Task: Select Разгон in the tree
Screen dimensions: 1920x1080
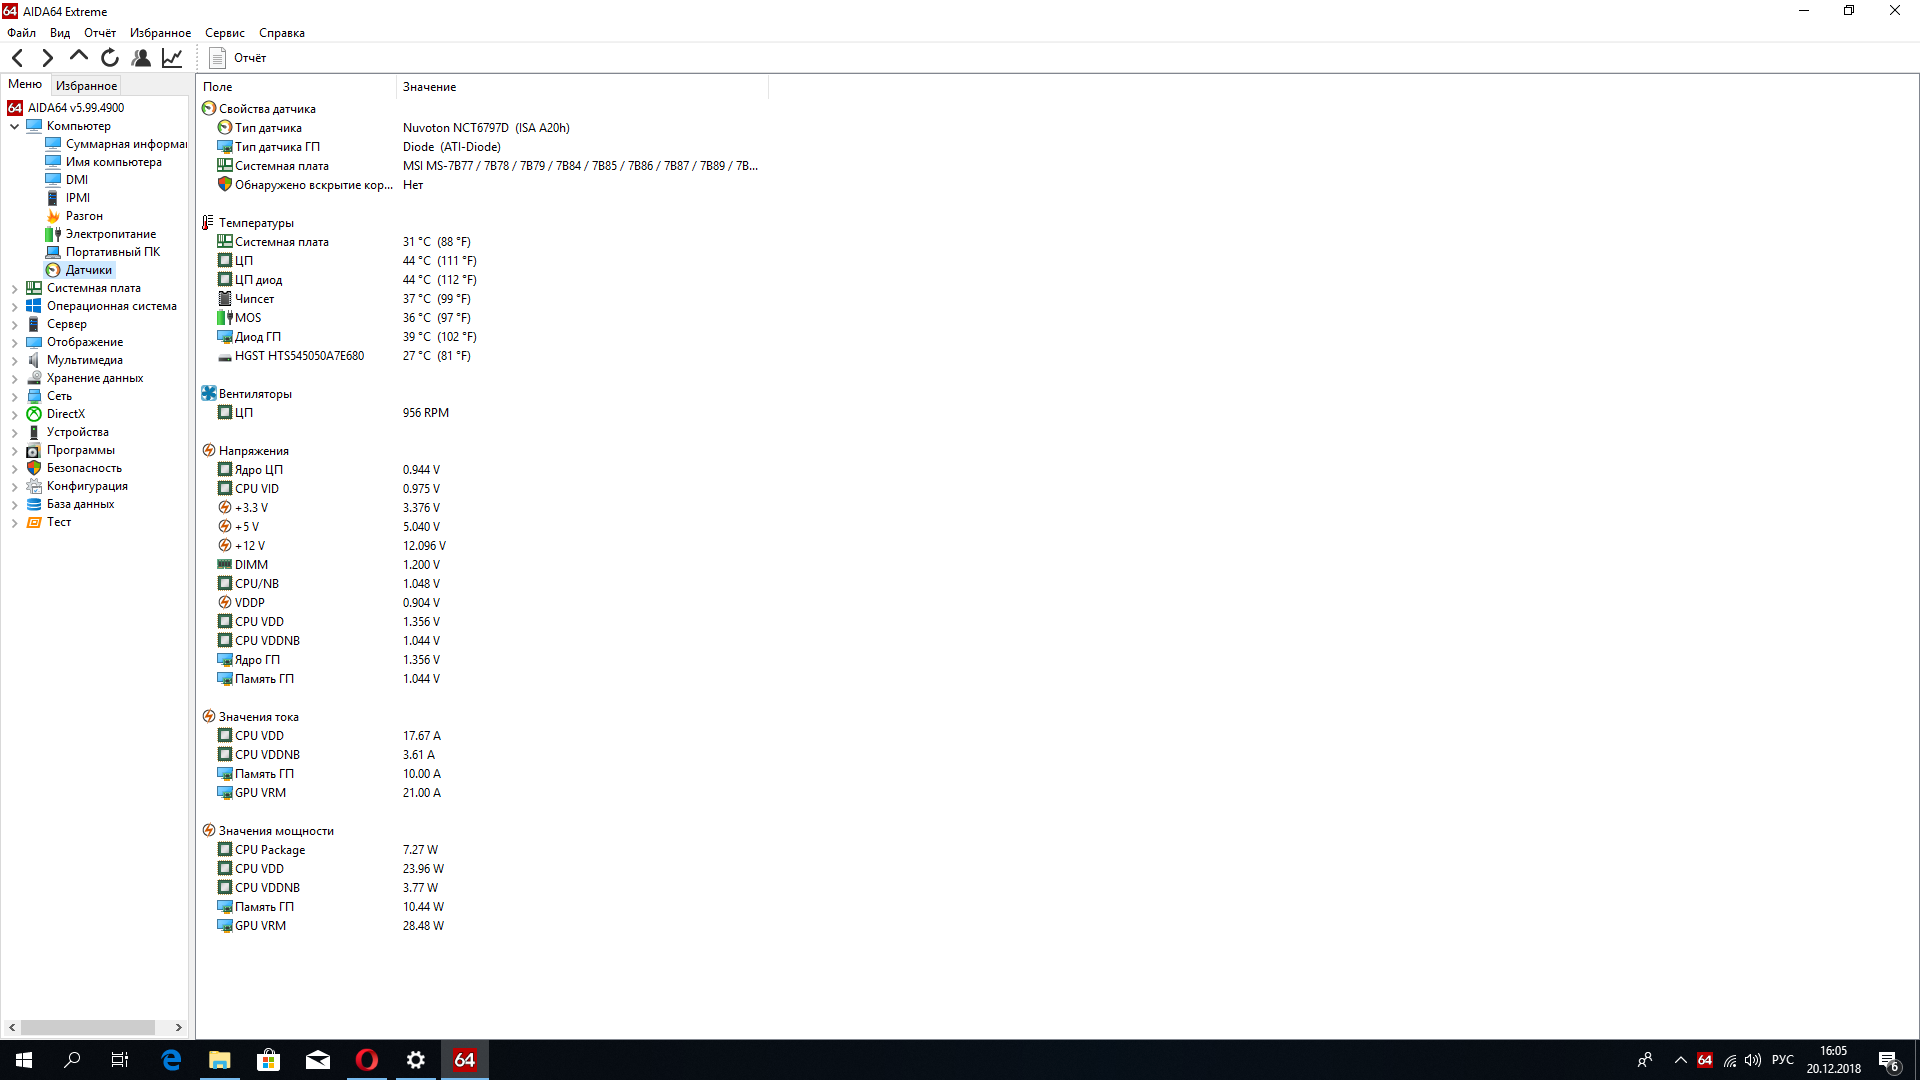Action: pos(84,216)
